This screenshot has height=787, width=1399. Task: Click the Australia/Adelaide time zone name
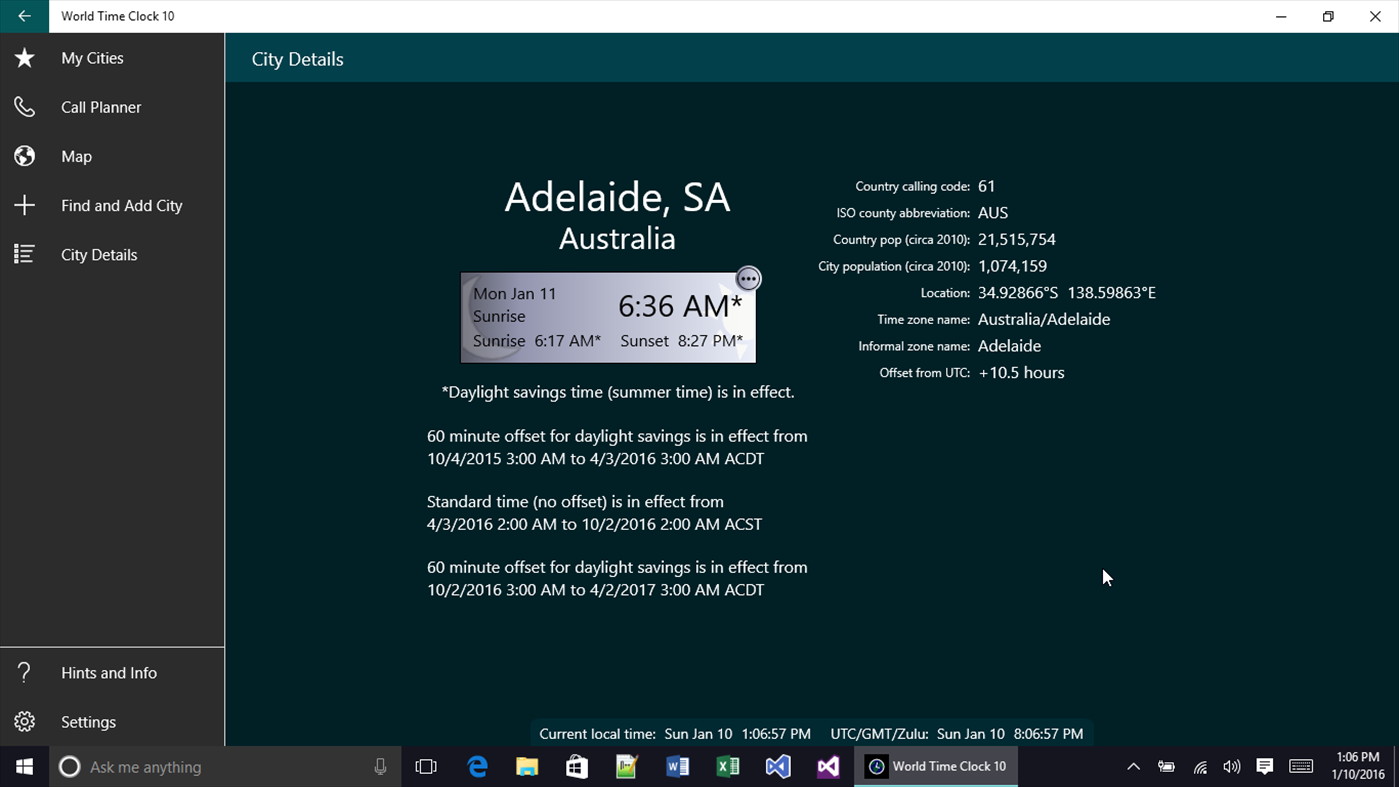[x=1044, y=319]
